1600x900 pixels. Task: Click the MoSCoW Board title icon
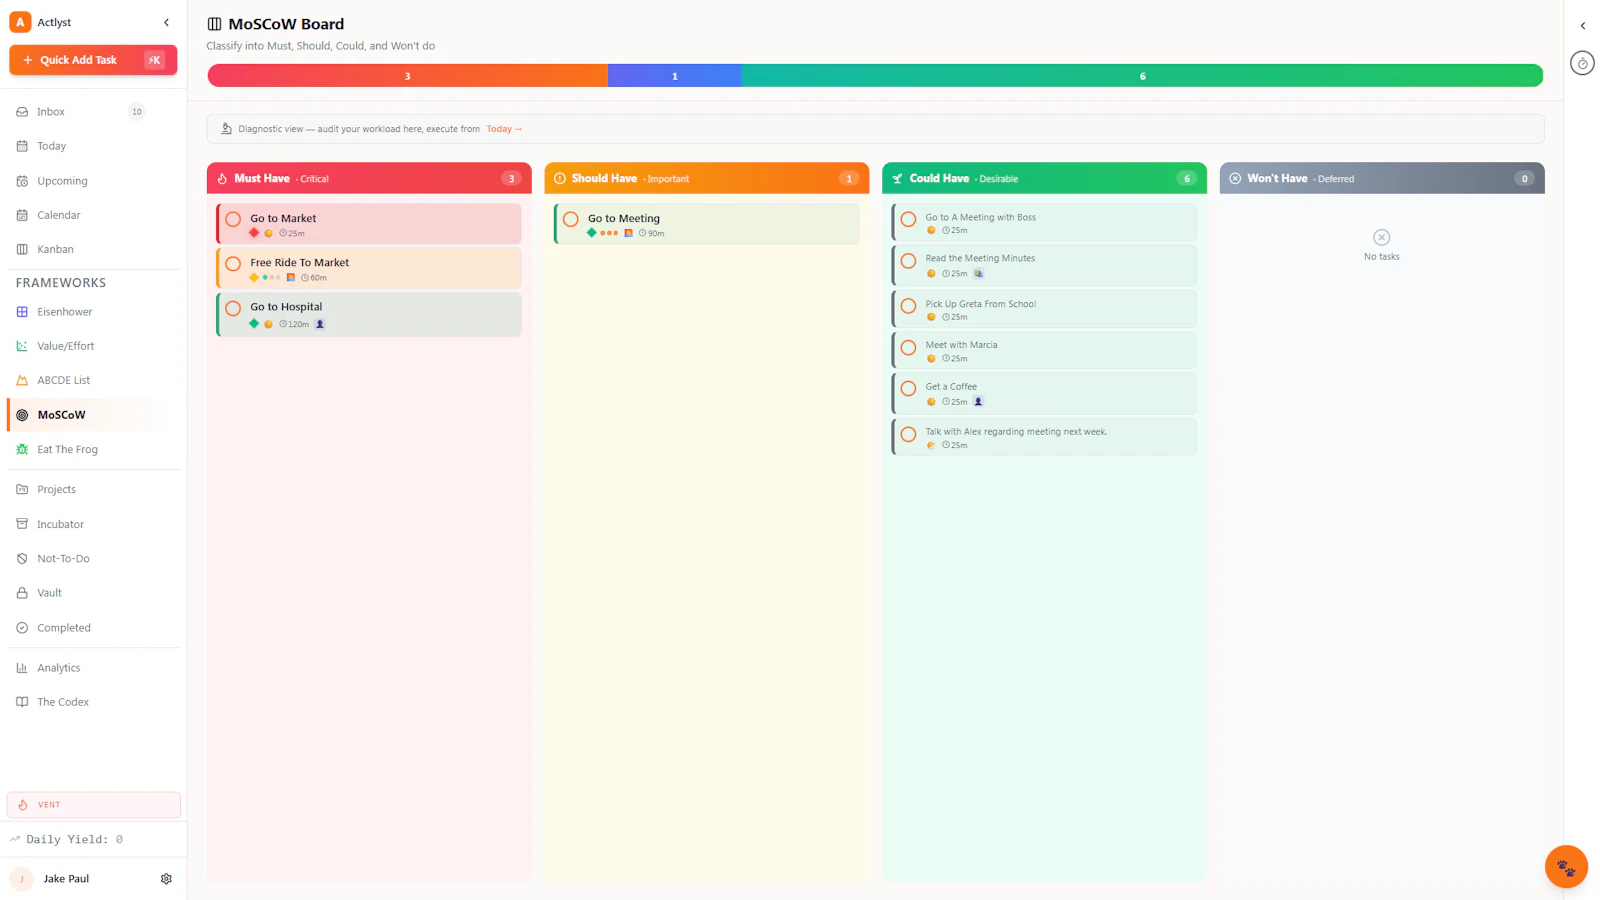214,24
